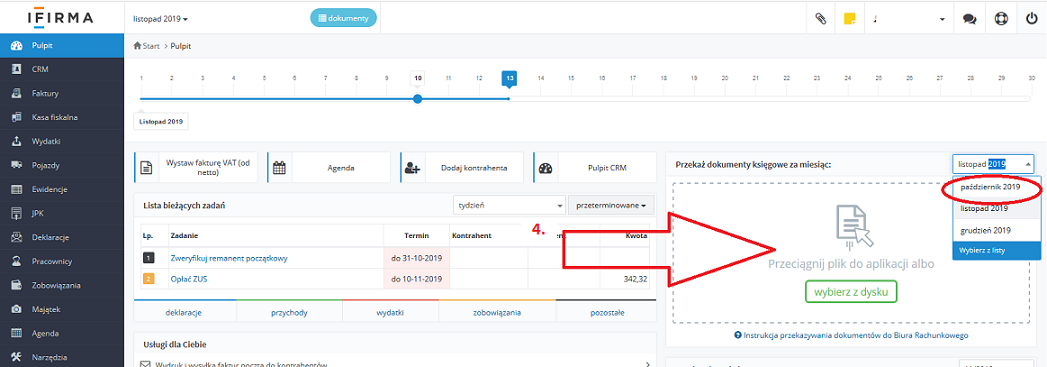The image size is (1047, 367).
Task: Click the invoice document icon on the VAT tile
Action: pyautogui.click(x=146, y=168)
